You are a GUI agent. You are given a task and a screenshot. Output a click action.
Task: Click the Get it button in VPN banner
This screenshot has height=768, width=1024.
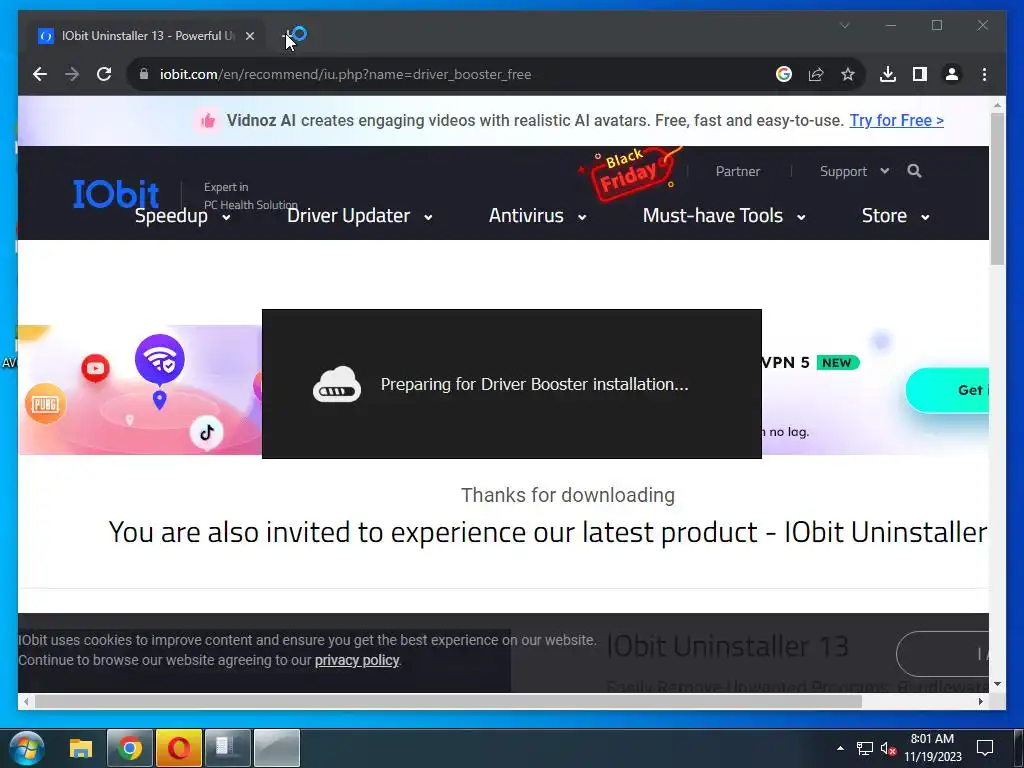click(947, 390)
